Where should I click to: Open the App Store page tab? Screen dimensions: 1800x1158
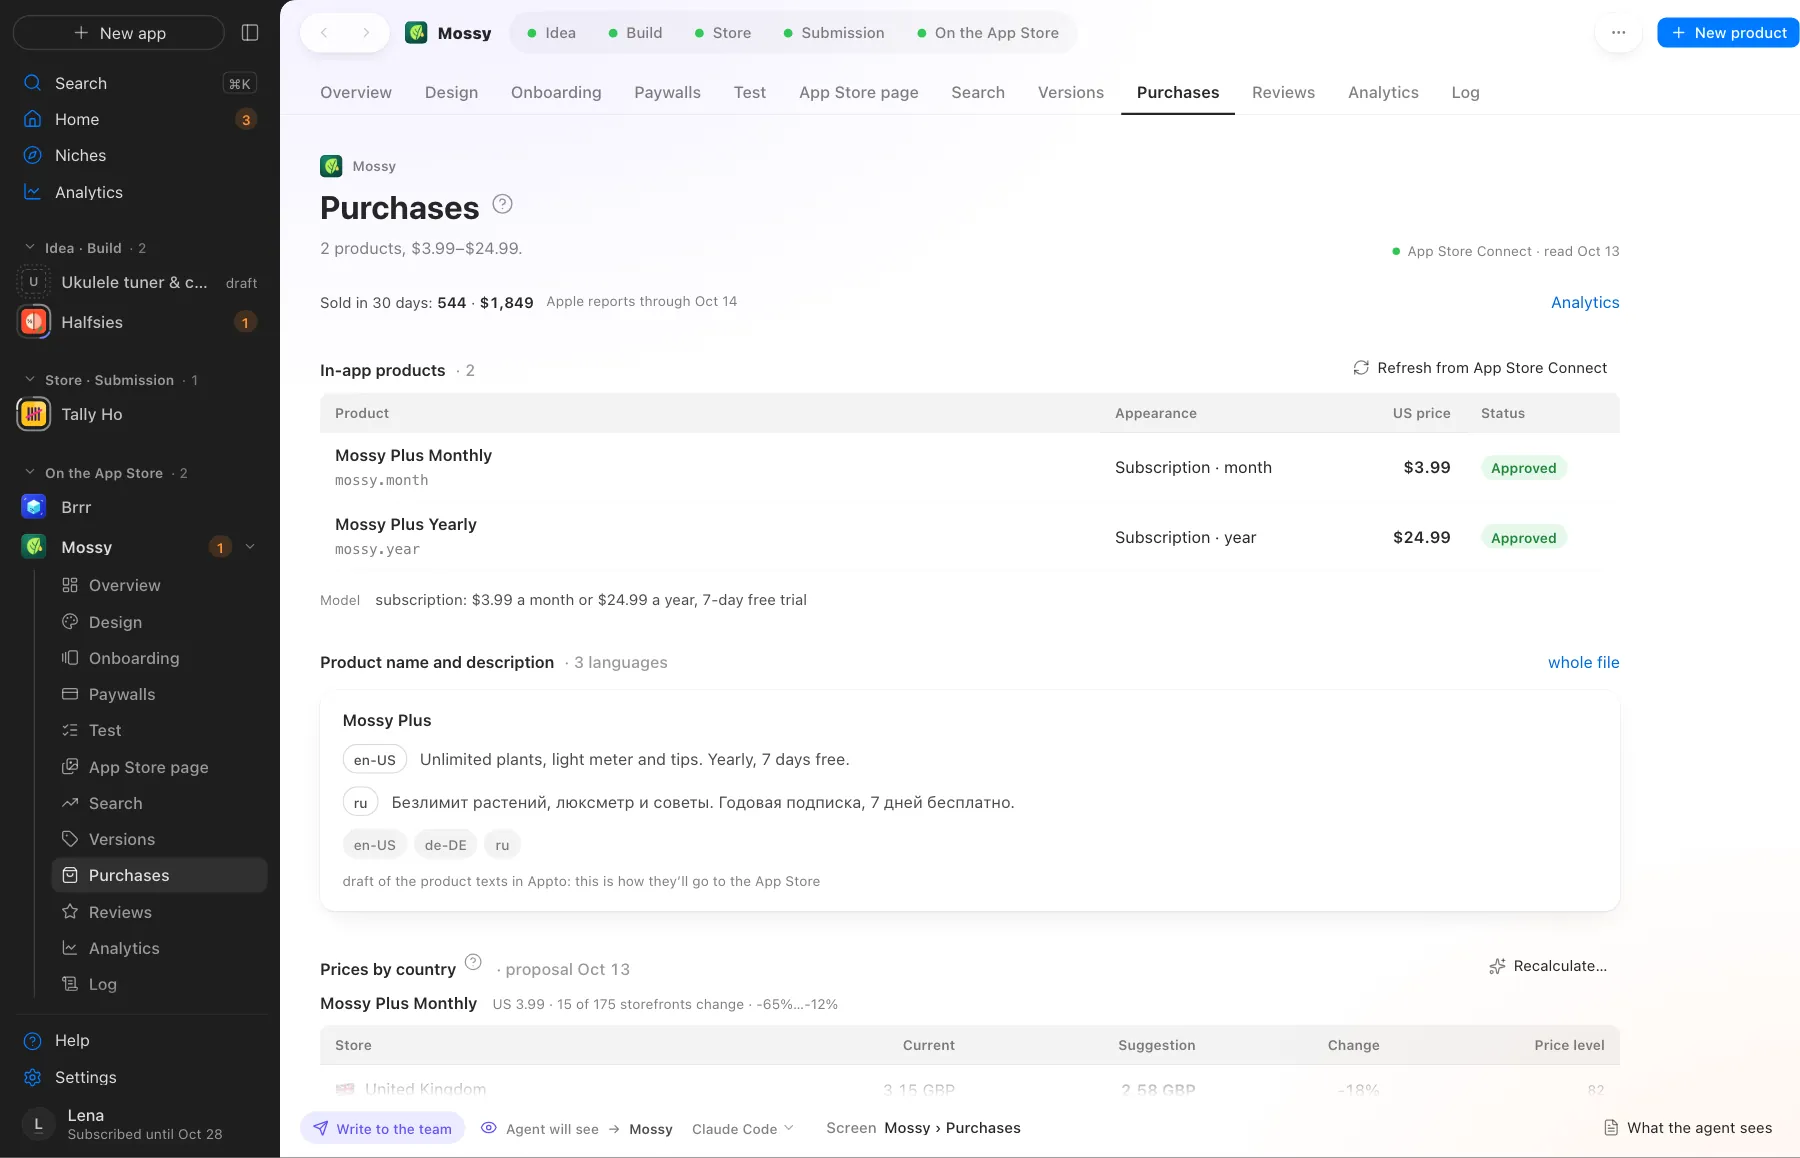coord(858,92)
